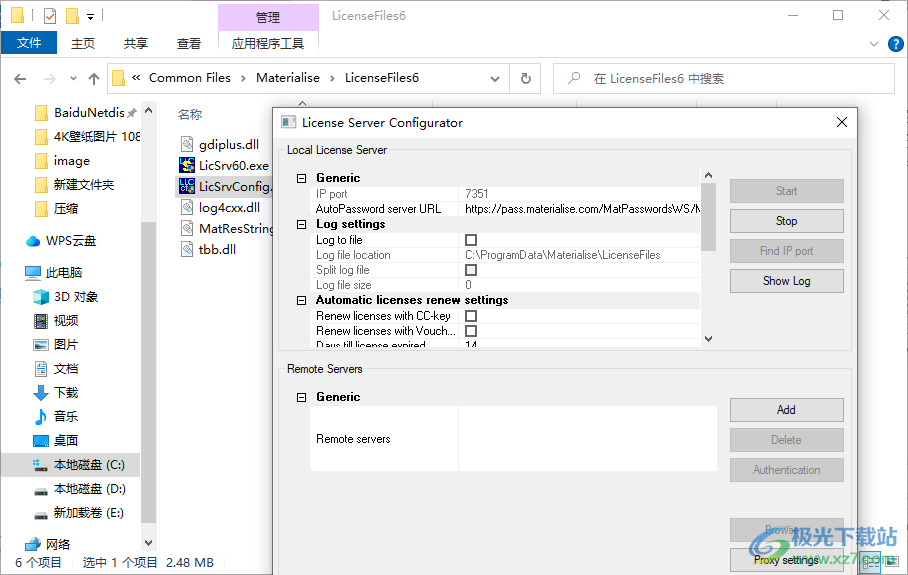This screenshot has height=575, width=908.
Task: Open Proxy settings
Action: 786,560
